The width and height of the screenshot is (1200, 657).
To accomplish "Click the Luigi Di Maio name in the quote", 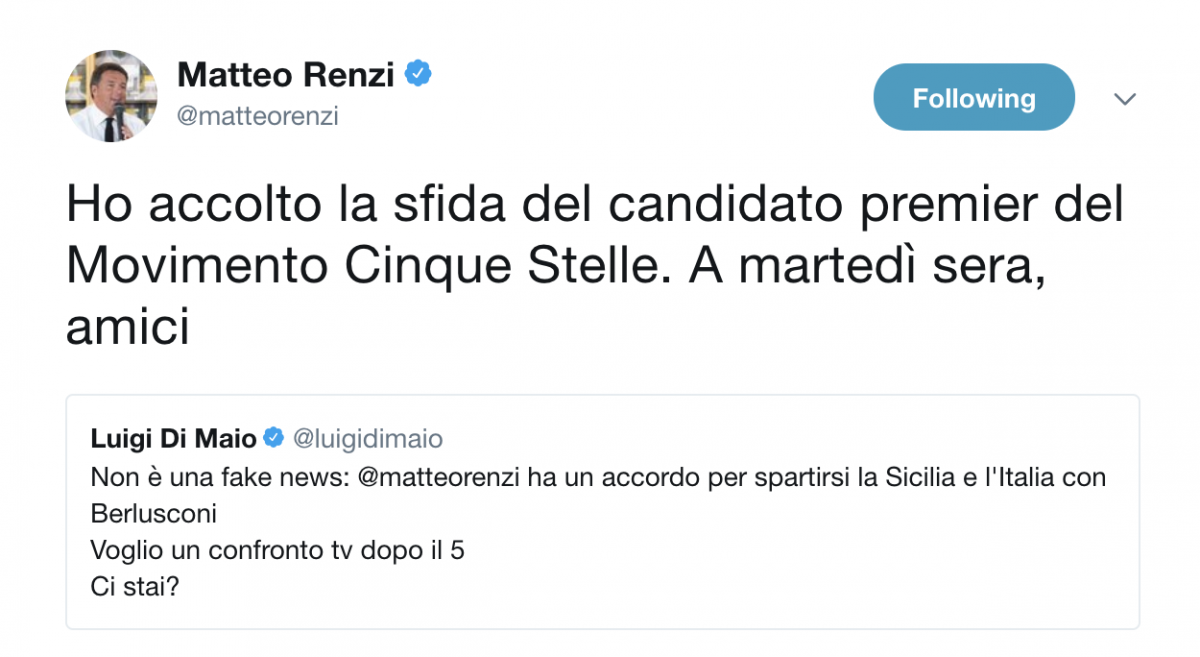I will 174,438.
